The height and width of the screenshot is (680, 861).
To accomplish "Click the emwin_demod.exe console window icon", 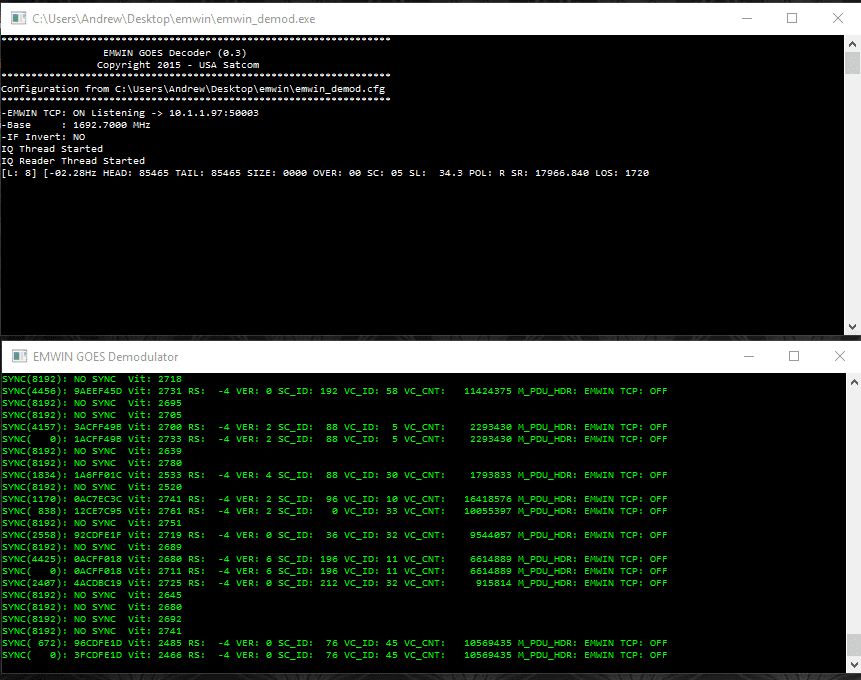I will 18,19.
